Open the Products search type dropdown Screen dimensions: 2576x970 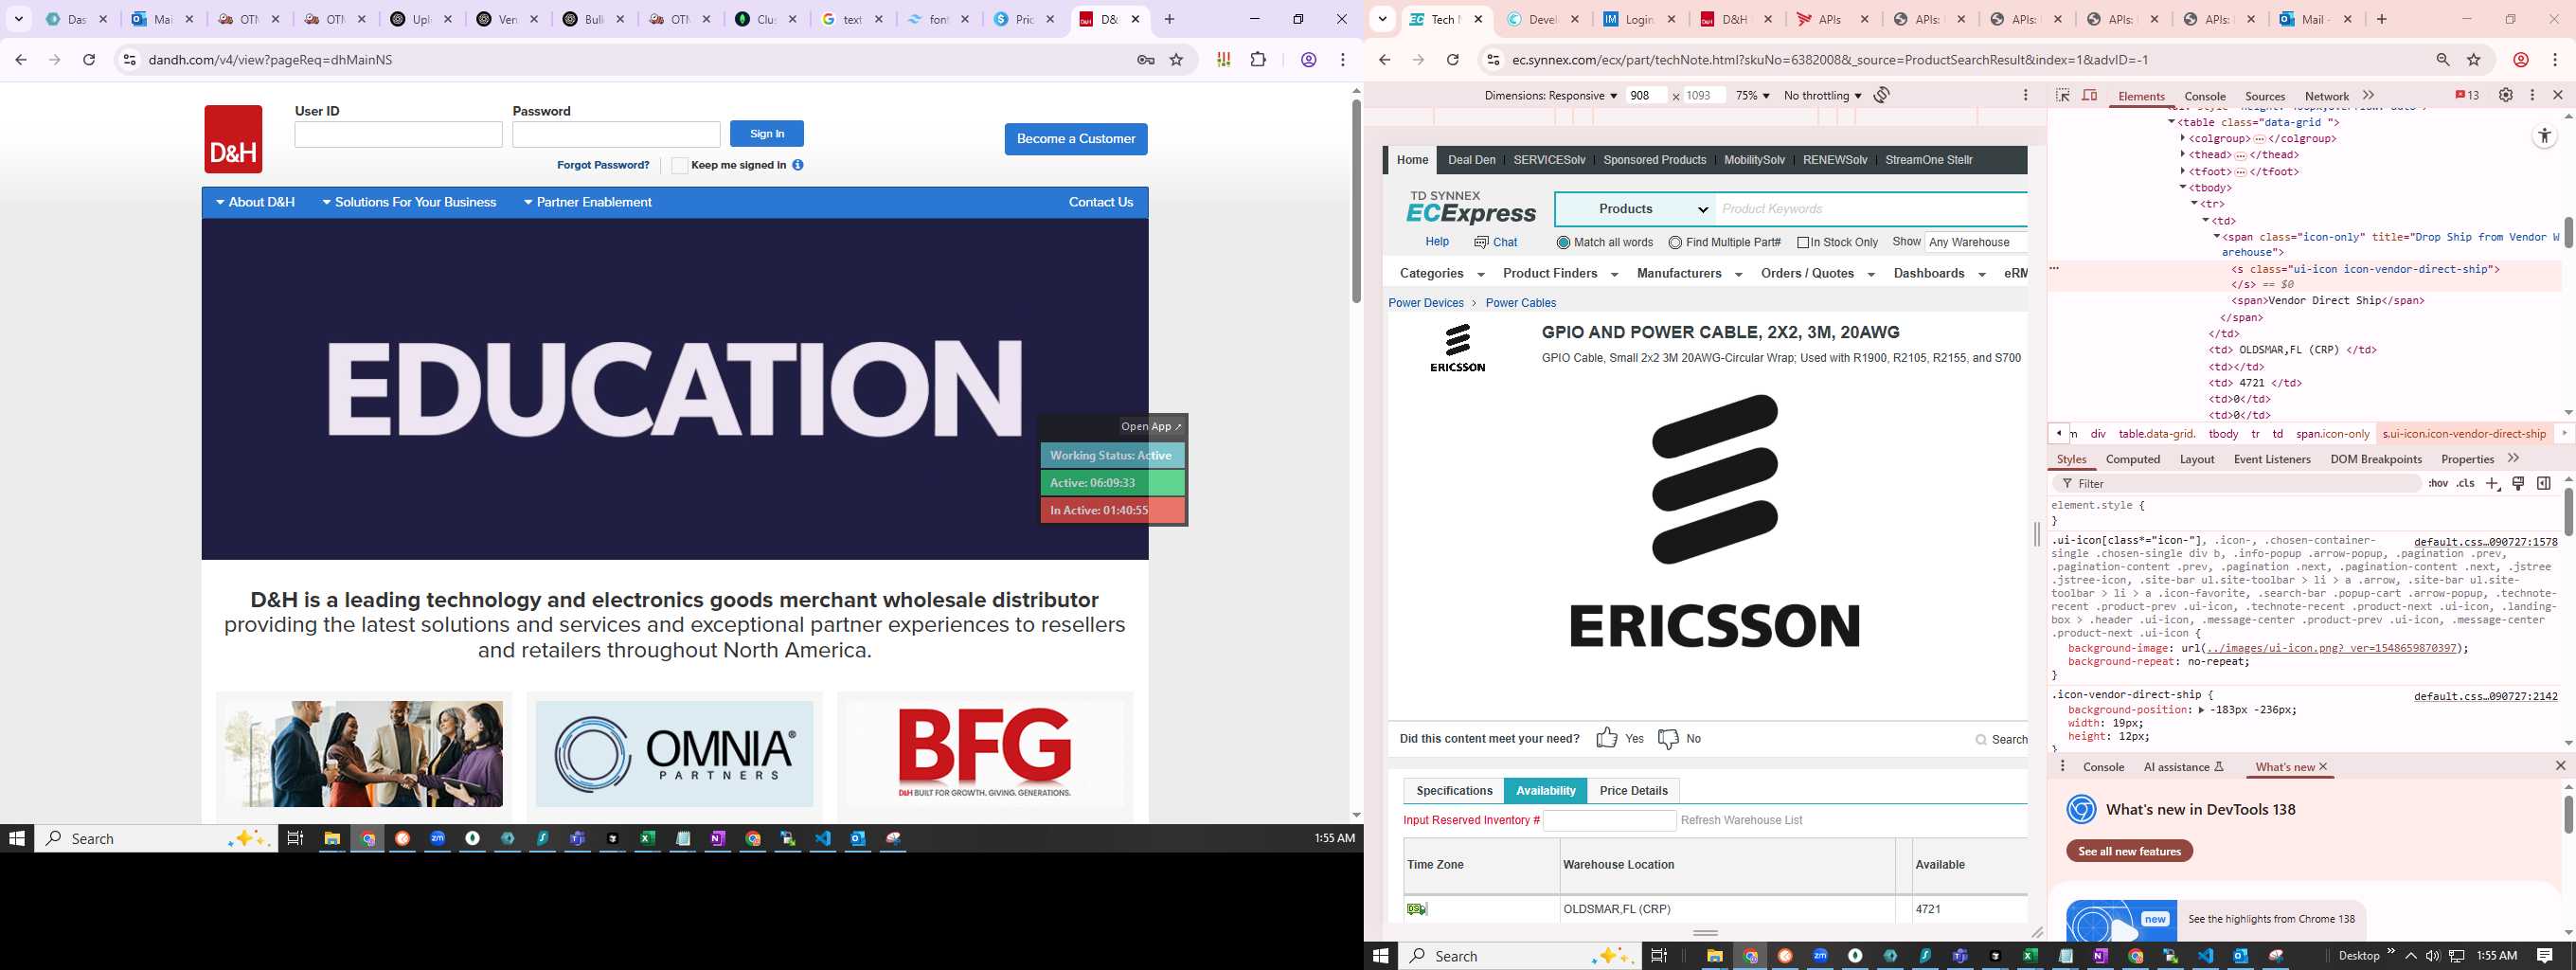coord(1636,209)
